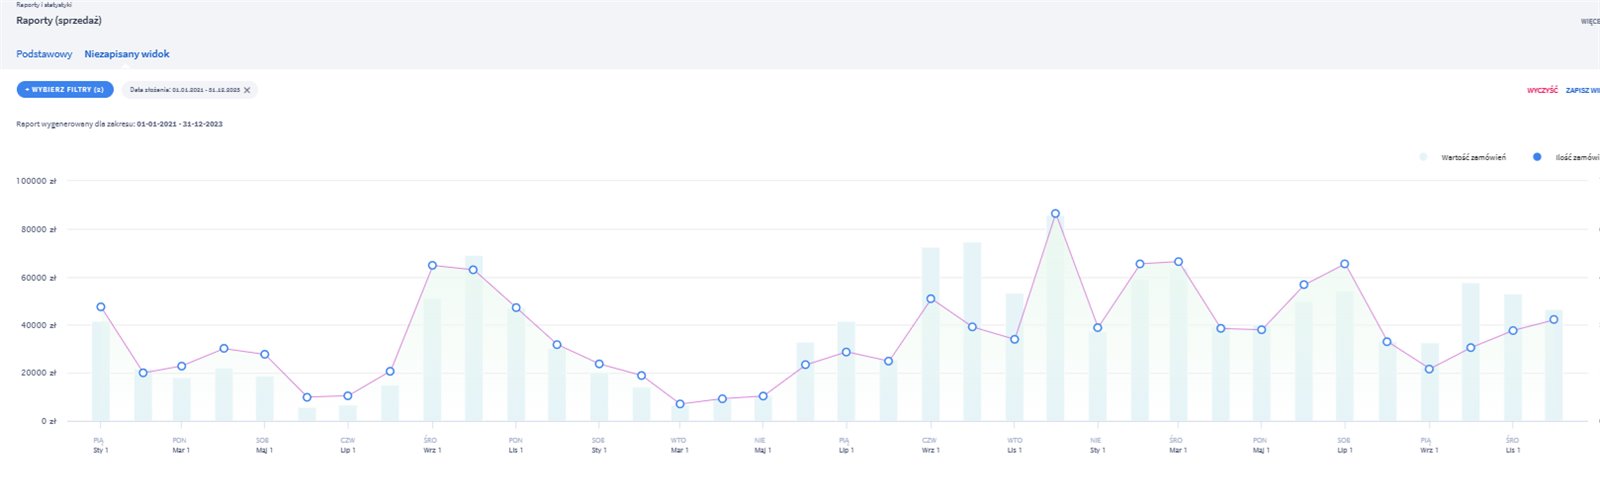Click the WTO Lis 1 axis label
1600x503 pixels.
coord(1014,445)
